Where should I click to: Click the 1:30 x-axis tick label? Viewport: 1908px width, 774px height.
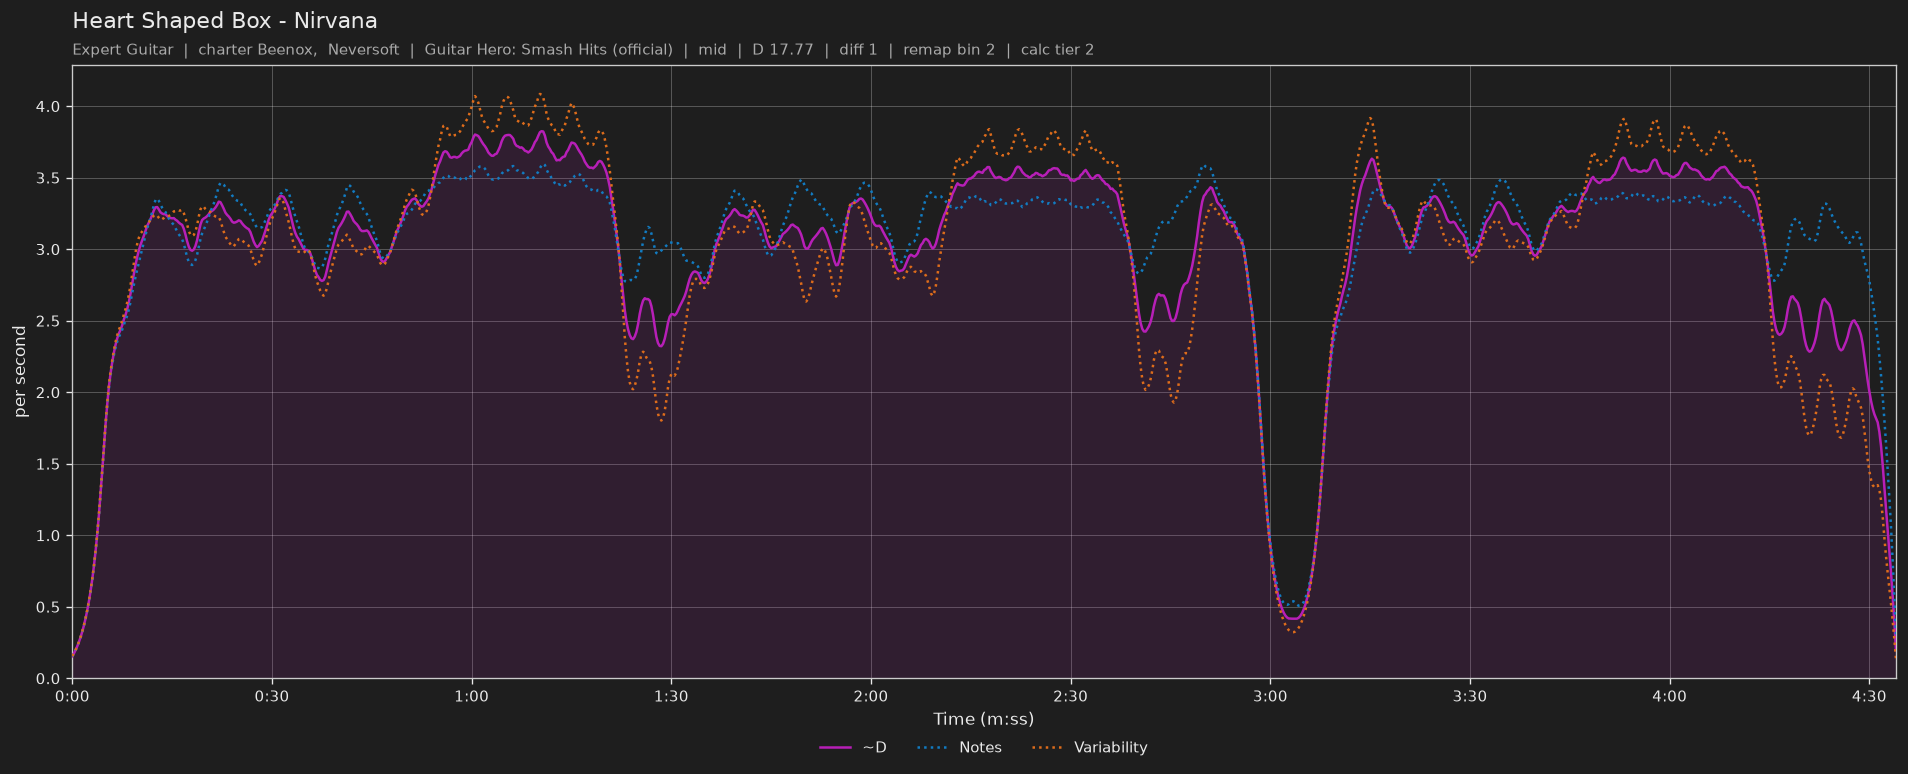[671, 696]
